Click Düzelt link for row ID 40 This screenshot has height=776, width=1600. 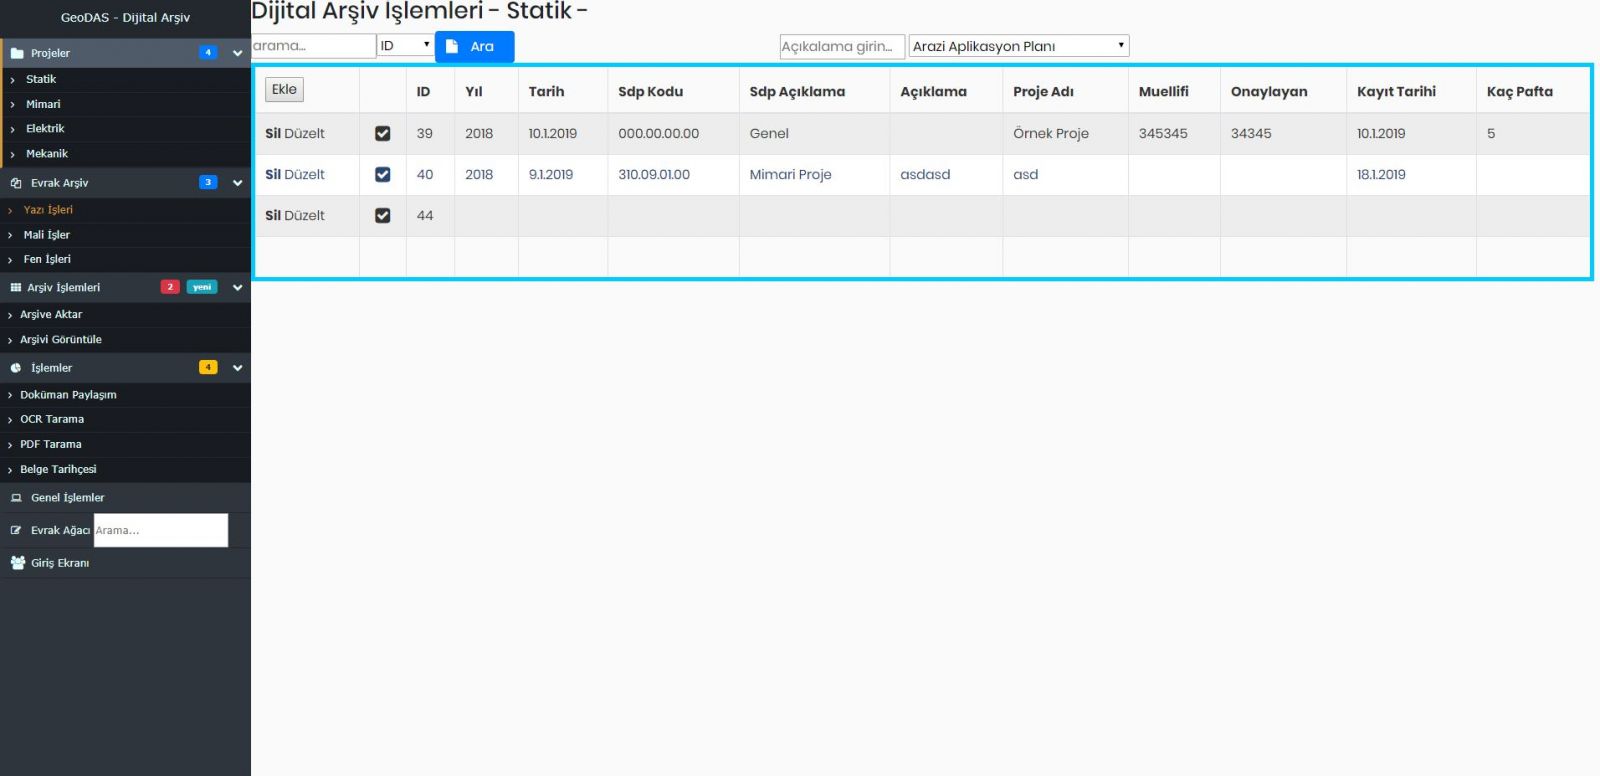[x=305, y=175]
